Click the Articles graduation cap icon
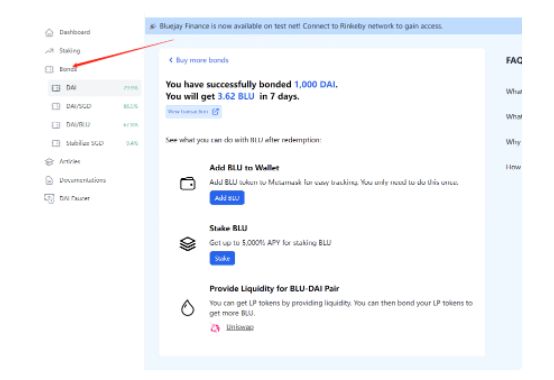554x380 pixels. [49, 162]
